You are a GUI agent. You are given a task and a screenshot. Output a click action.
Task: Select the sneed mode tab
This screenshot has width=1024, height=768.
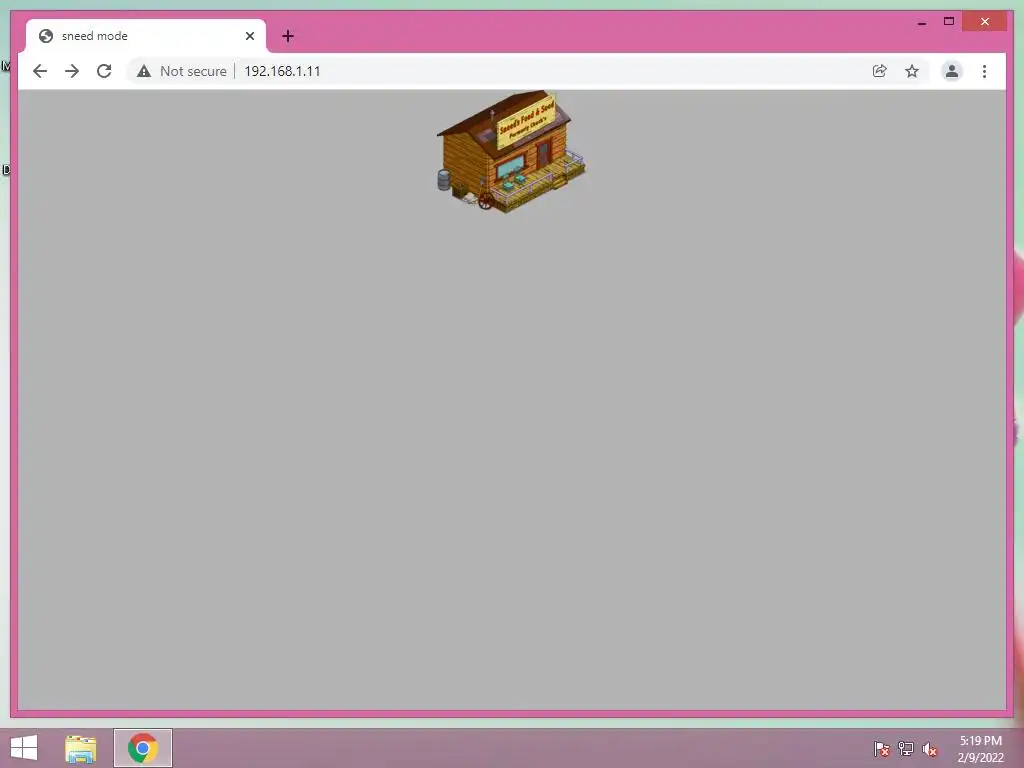click(146, 36)
